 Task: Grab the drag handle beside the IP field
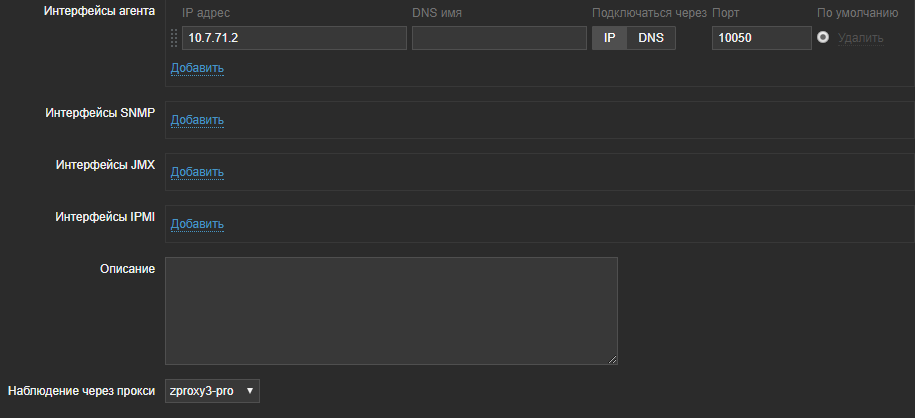pyautogui.click(x=174, y=38)
